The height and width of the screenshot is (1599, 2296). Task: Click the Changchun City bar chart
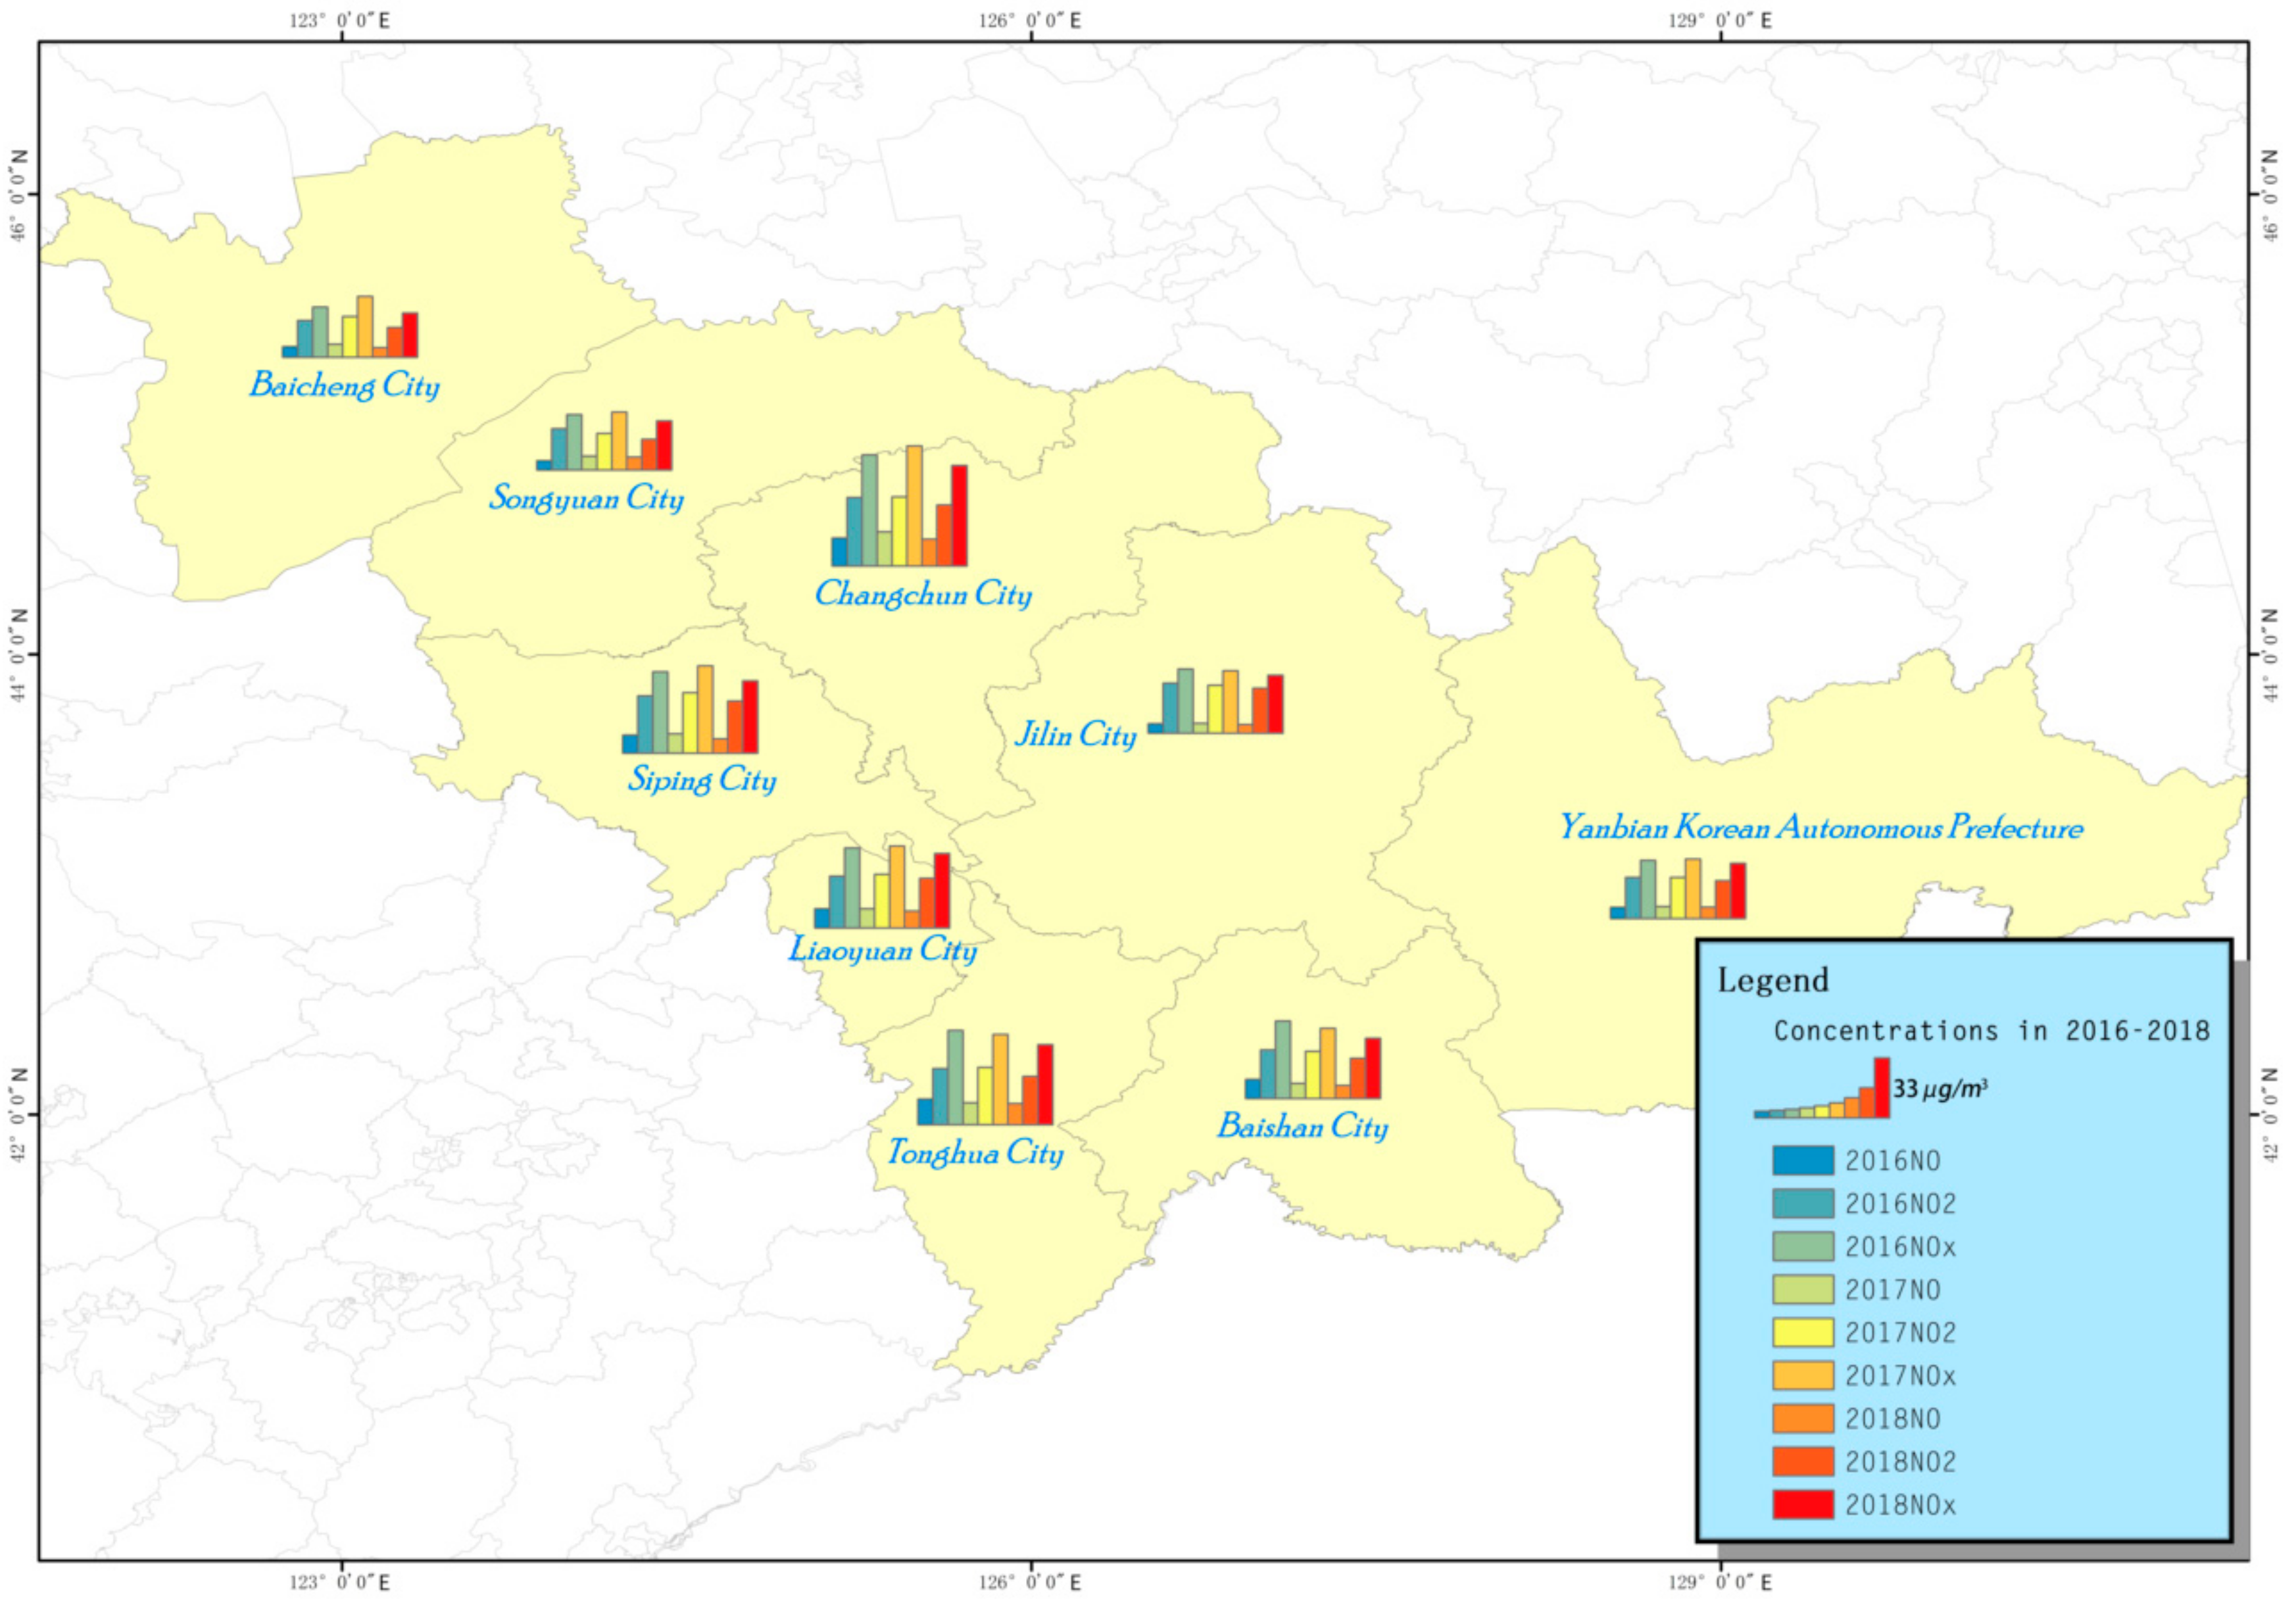(899, 506)
